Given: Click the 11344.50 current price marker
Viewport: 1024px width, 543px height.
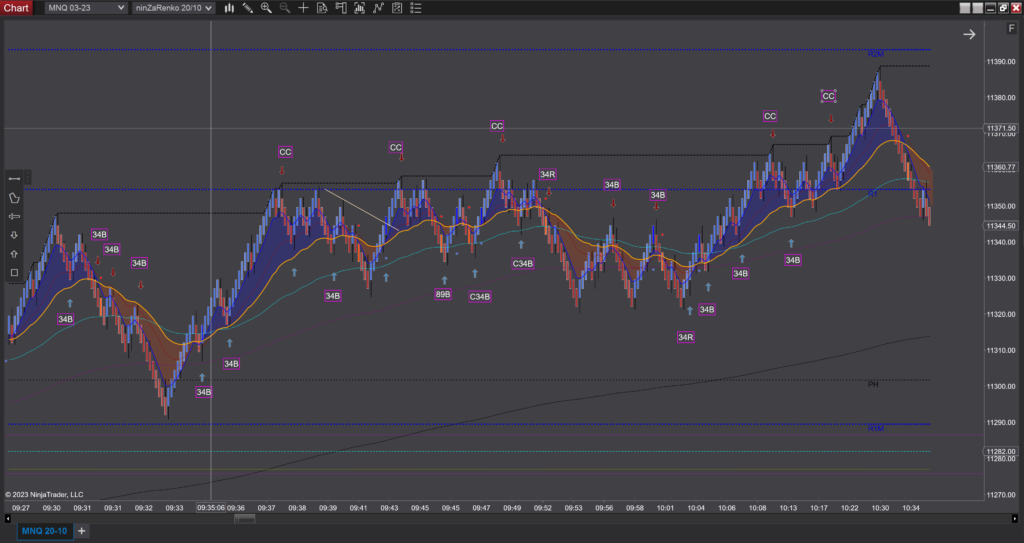Looking at the screenshot, I should 1000,225.
